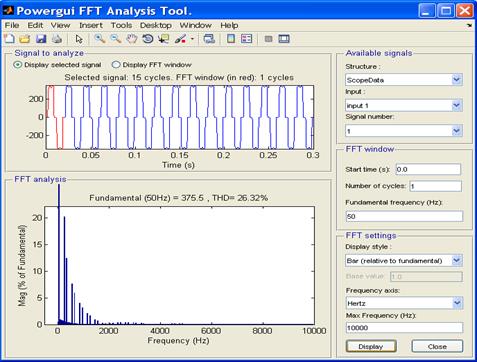The width and height of the screenshot is (477, 362).
Task: Click the Close button in FFT settings
Action: click(x=437, y=347)
